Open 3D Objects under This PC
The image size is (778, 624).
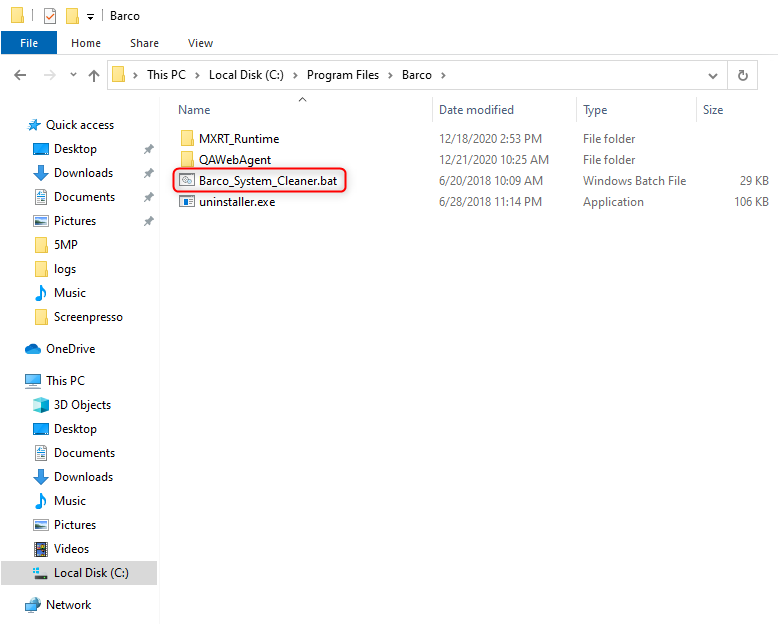click(x=82, y=405)
